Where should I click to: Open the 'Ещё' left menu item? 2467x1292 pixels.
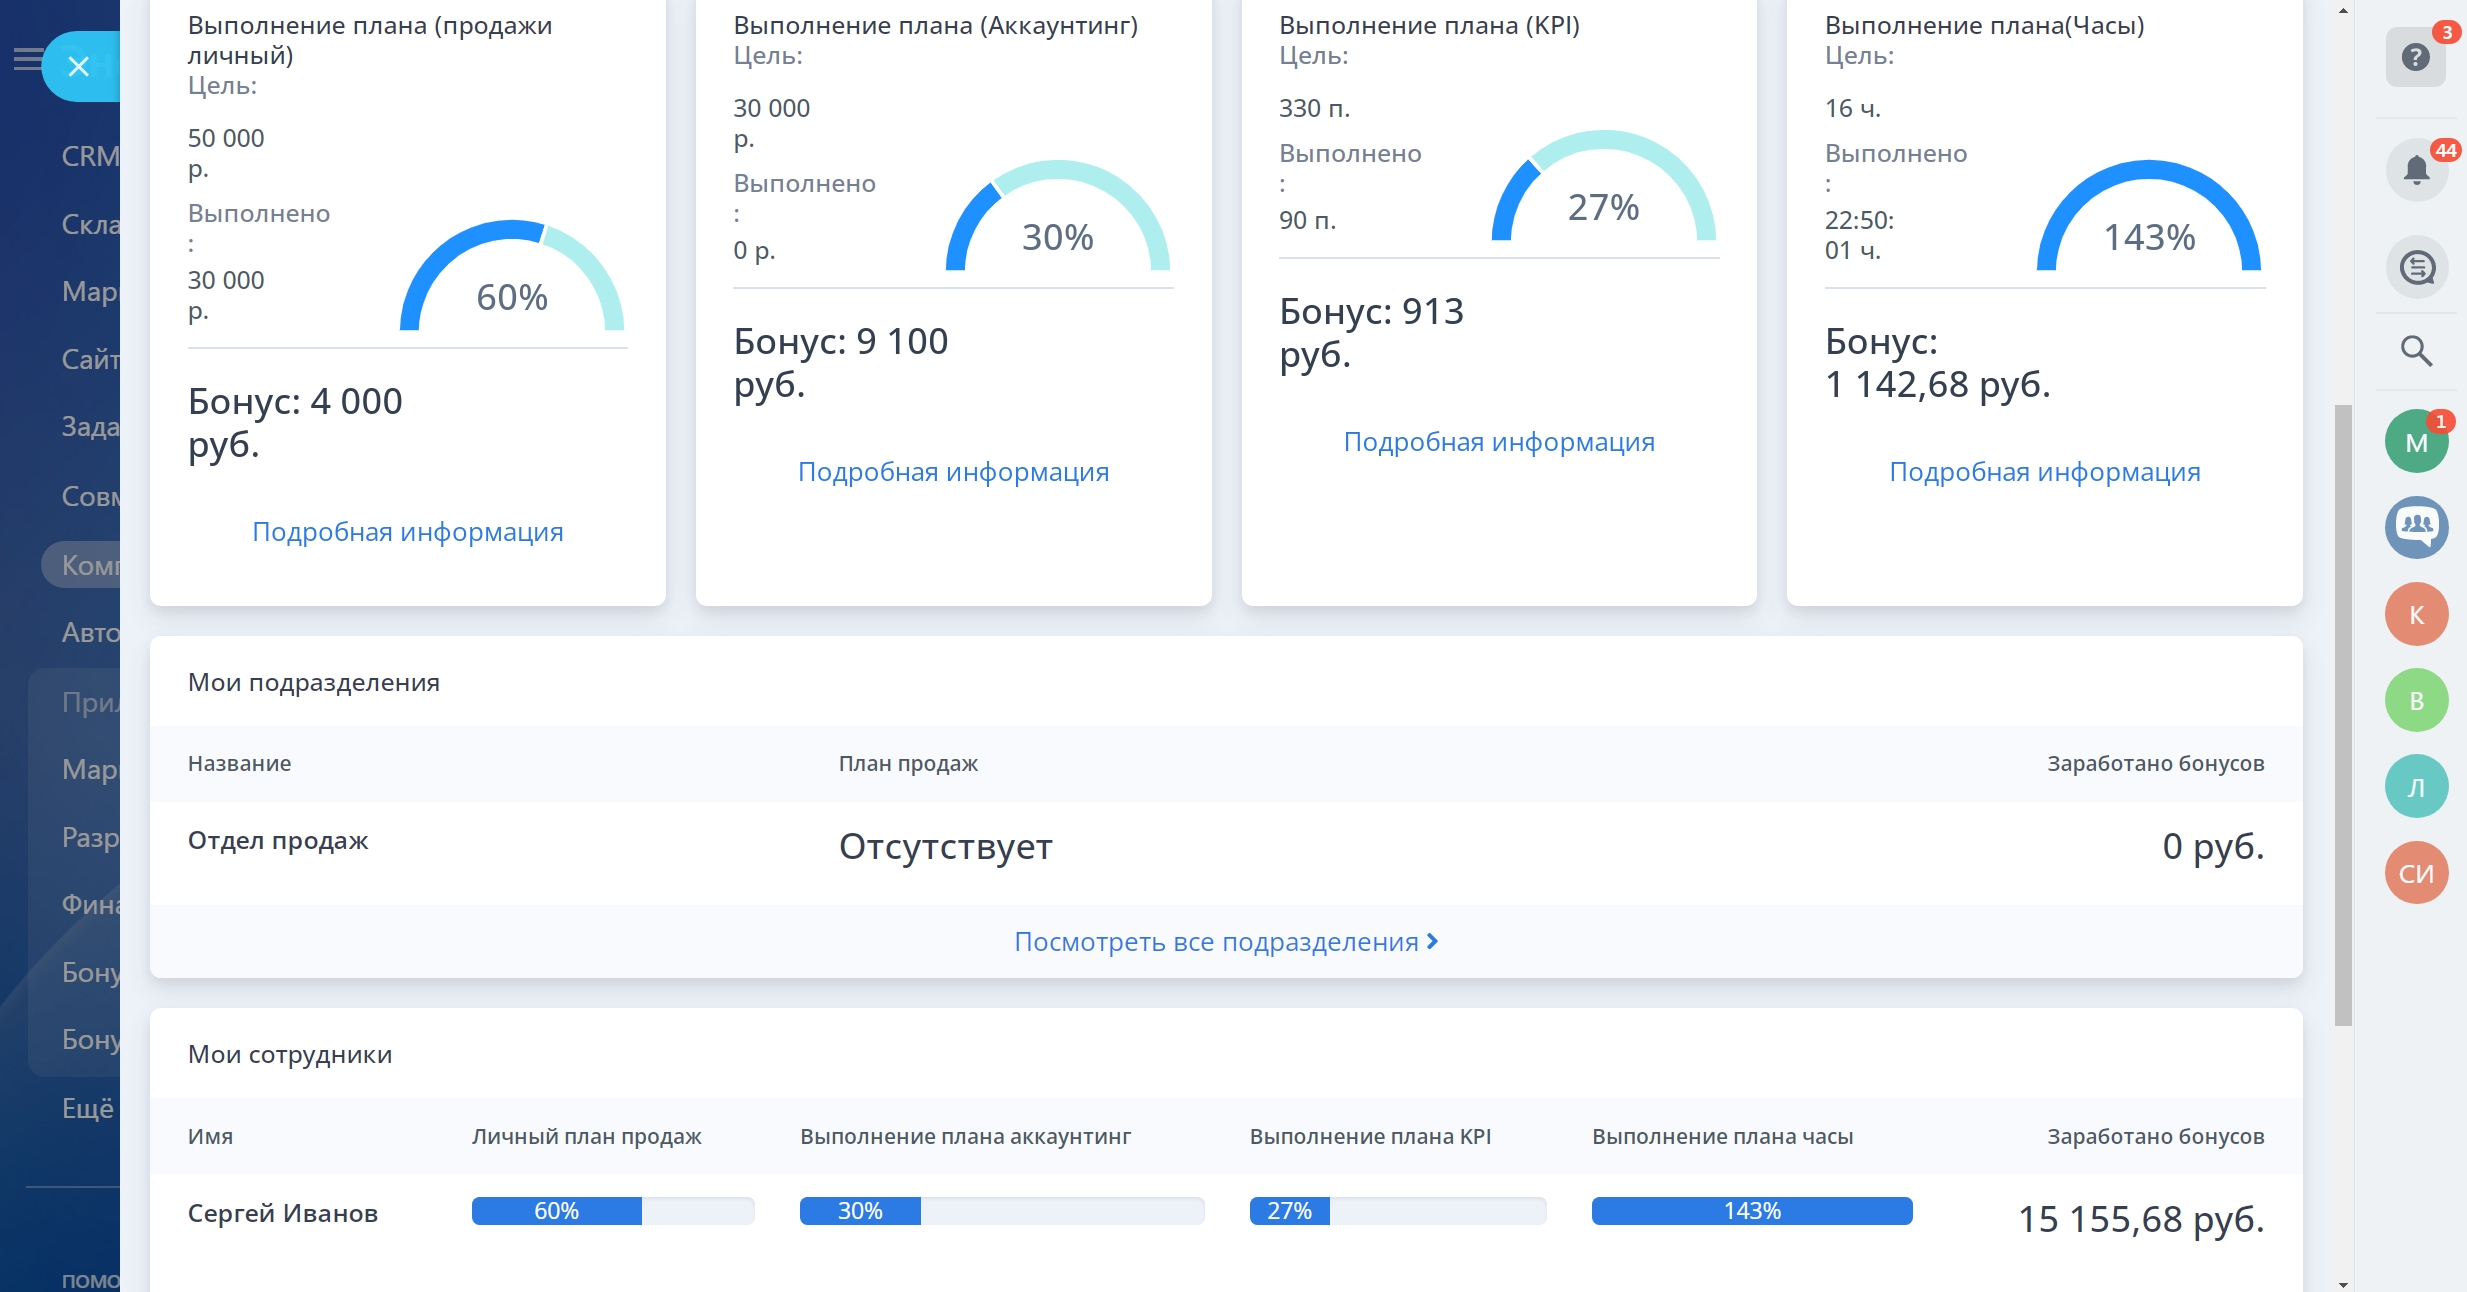88,1107
